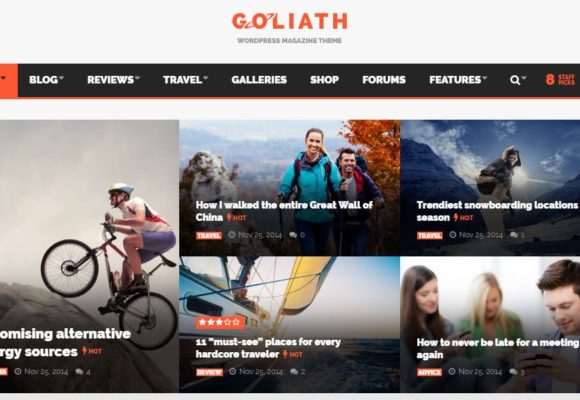Go to the Shop menu item
The image size is (580, 400).
pyautogui.click(x=324, y=80)
